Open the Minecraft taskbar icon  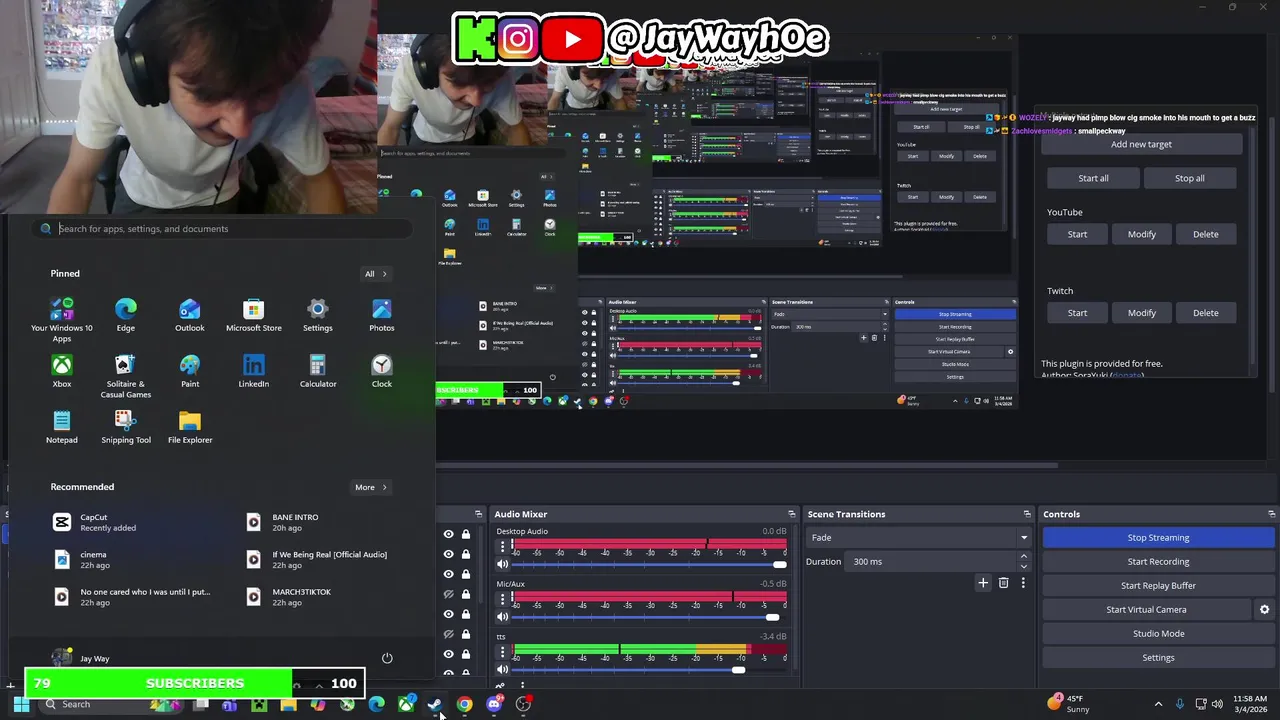pyautogui.click(x=259, y=704)
